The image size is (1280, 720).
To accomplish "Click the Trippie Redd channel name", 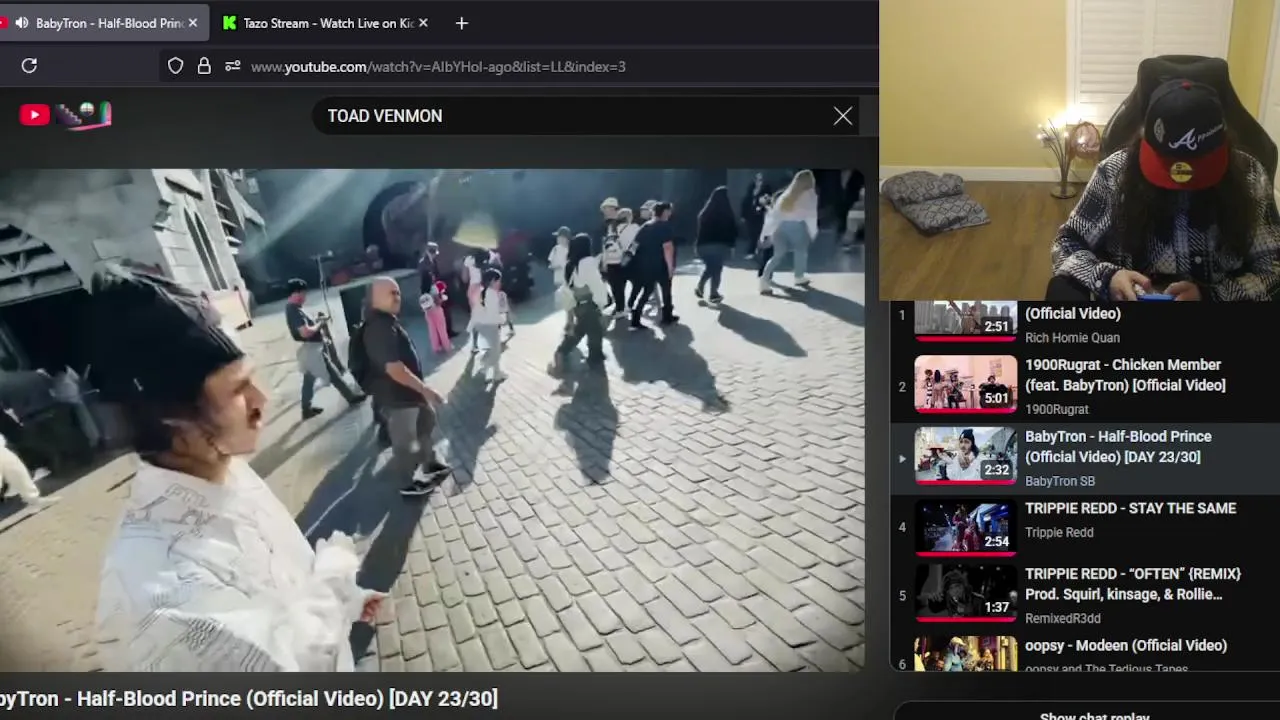I will (1059, 533).
